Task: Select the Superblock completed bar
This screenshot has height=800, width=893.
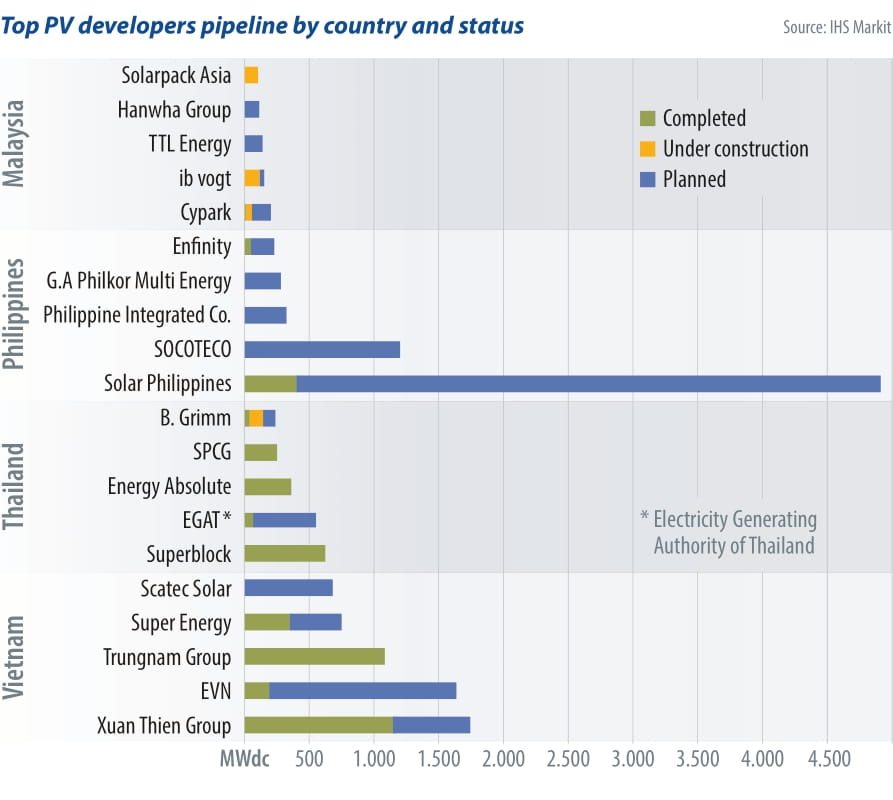Action: click(284, 554)
